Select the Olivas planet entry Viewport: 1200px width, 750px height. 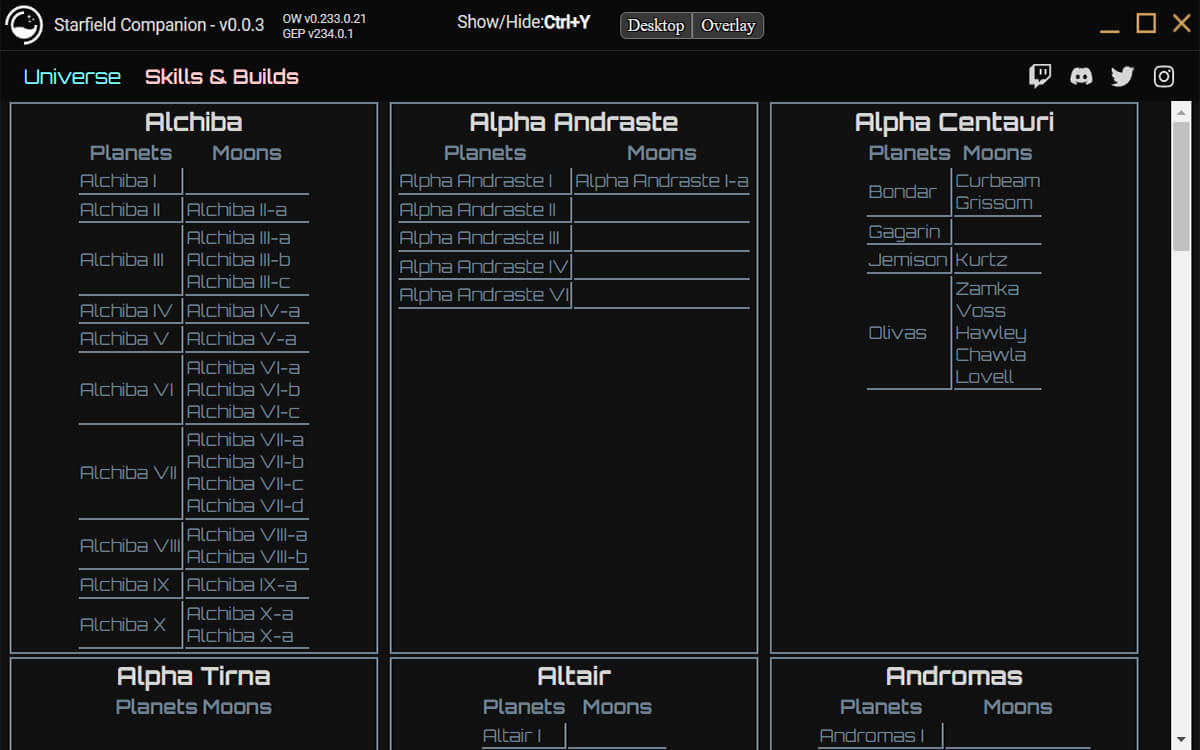[897, 332]
